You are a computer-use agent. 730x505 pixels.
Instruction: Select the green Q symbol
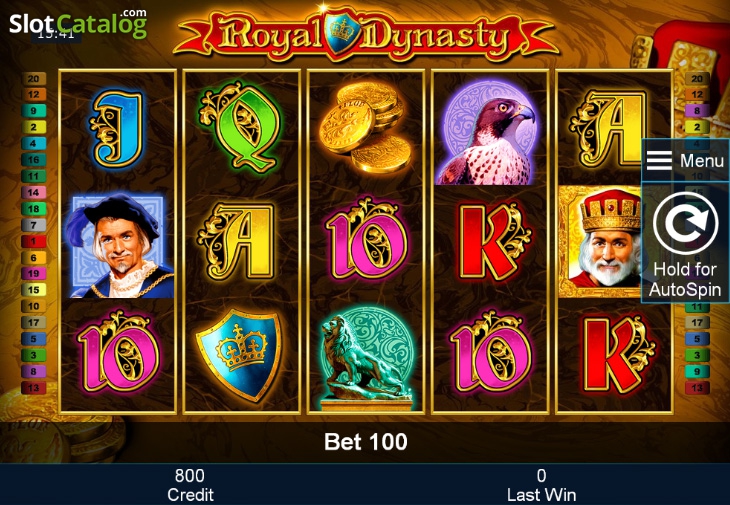241,127
